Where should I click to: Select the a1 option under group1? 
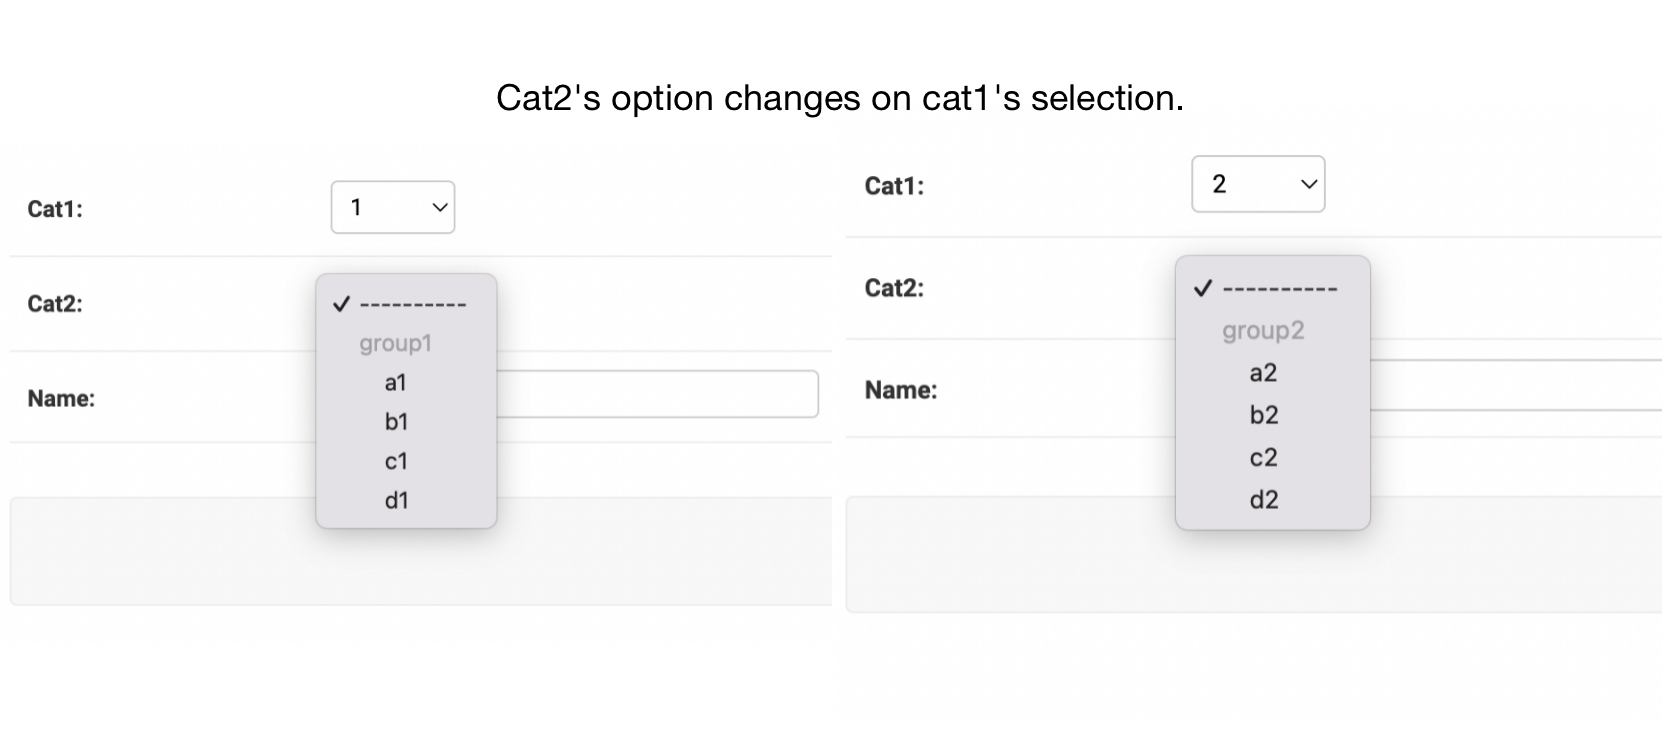point(396,383)
